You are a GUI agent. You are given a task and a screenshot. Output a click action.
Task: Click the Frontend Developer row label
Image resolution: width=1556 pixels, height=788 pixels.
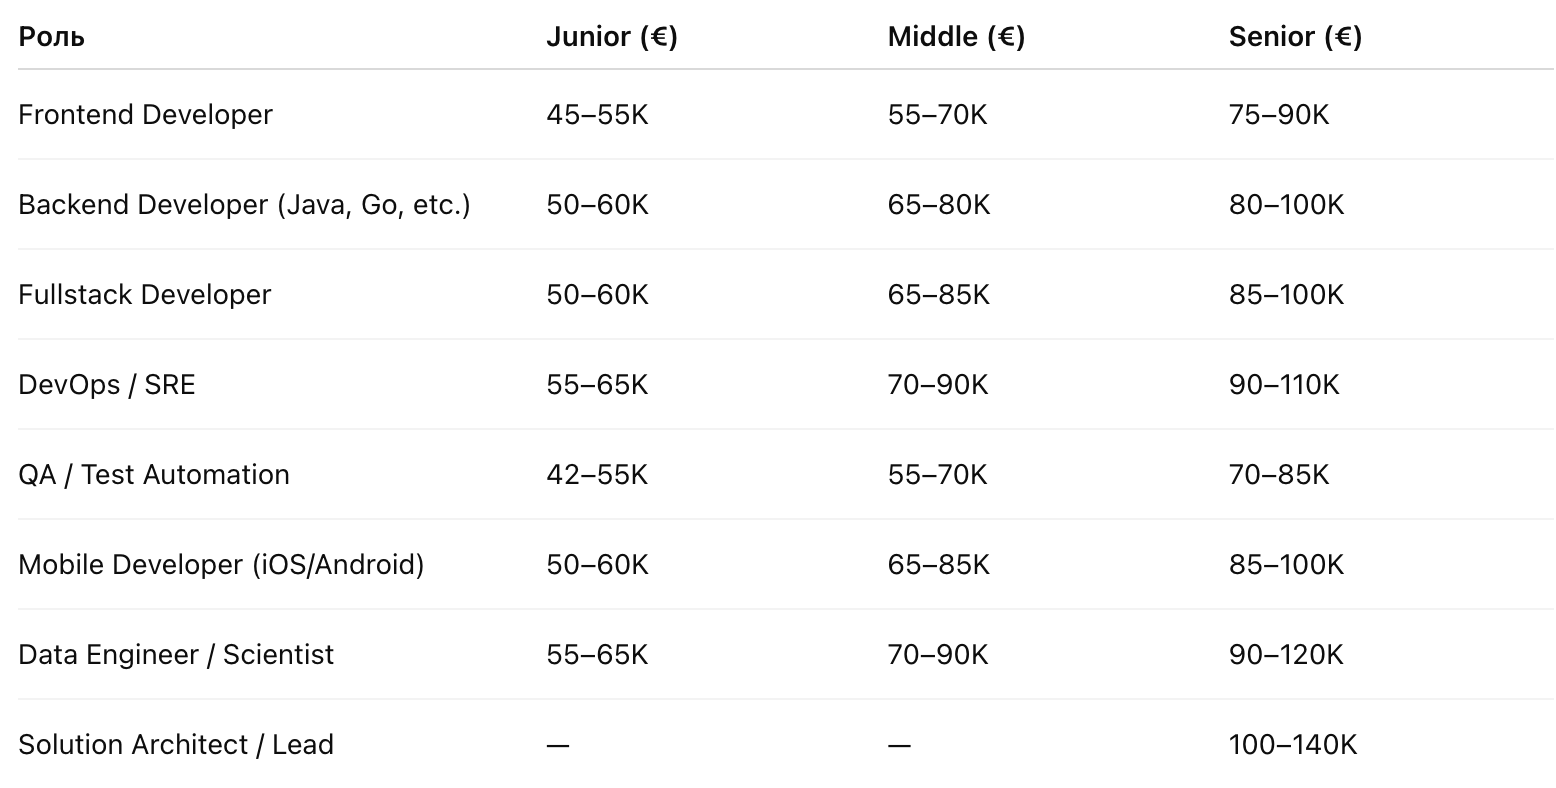point(146,114)
